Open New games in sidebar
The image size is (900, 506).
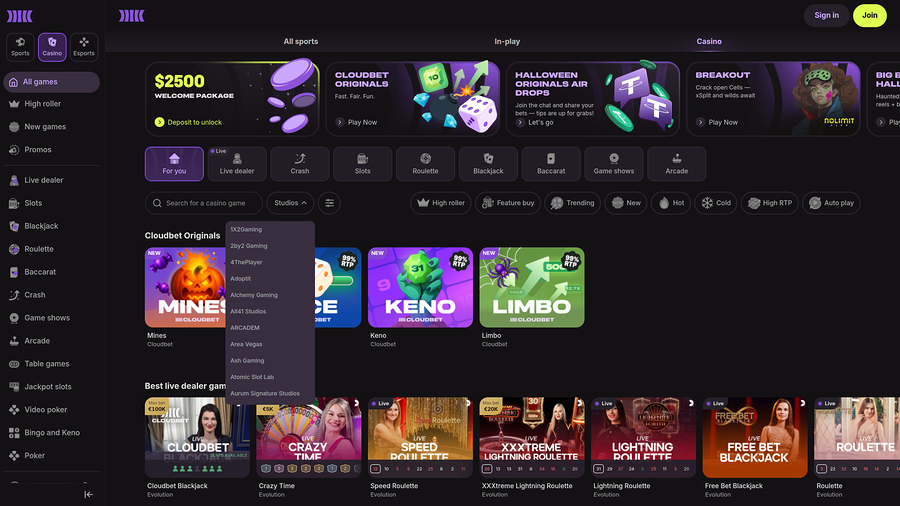[x=51, y=127]
